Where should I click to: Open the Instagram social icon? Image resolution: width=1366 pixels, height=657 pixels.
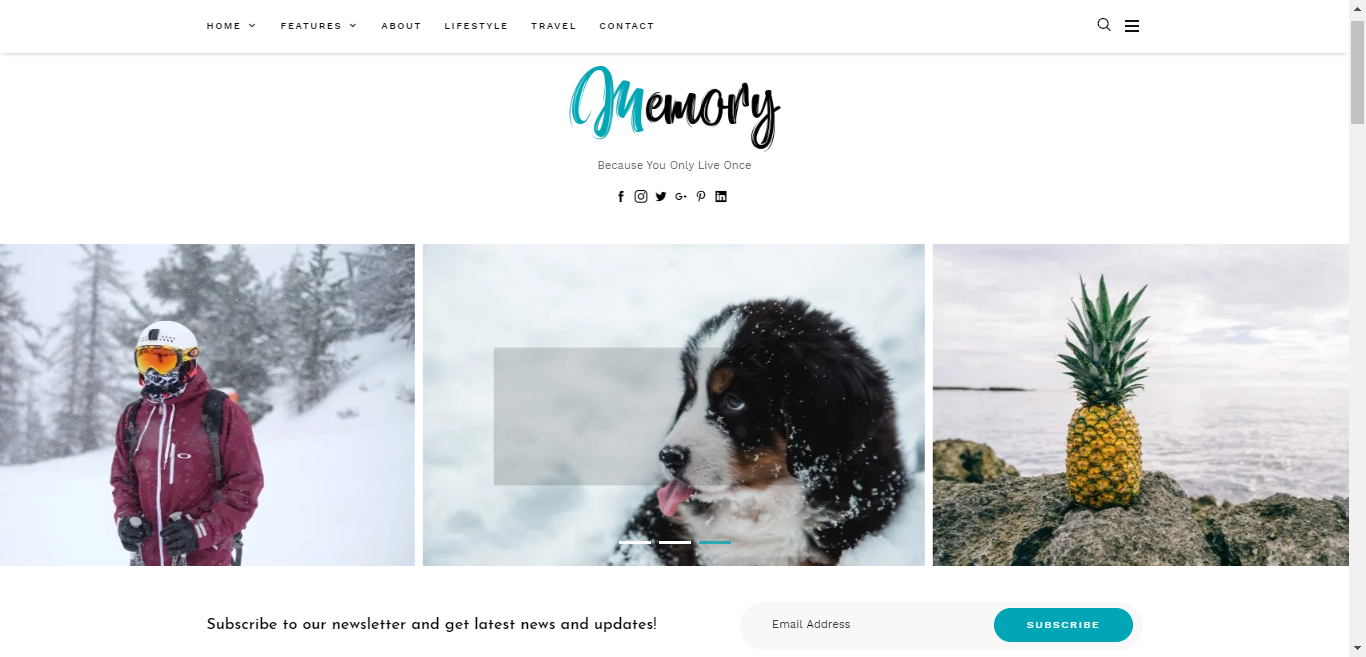click(641, 196)
